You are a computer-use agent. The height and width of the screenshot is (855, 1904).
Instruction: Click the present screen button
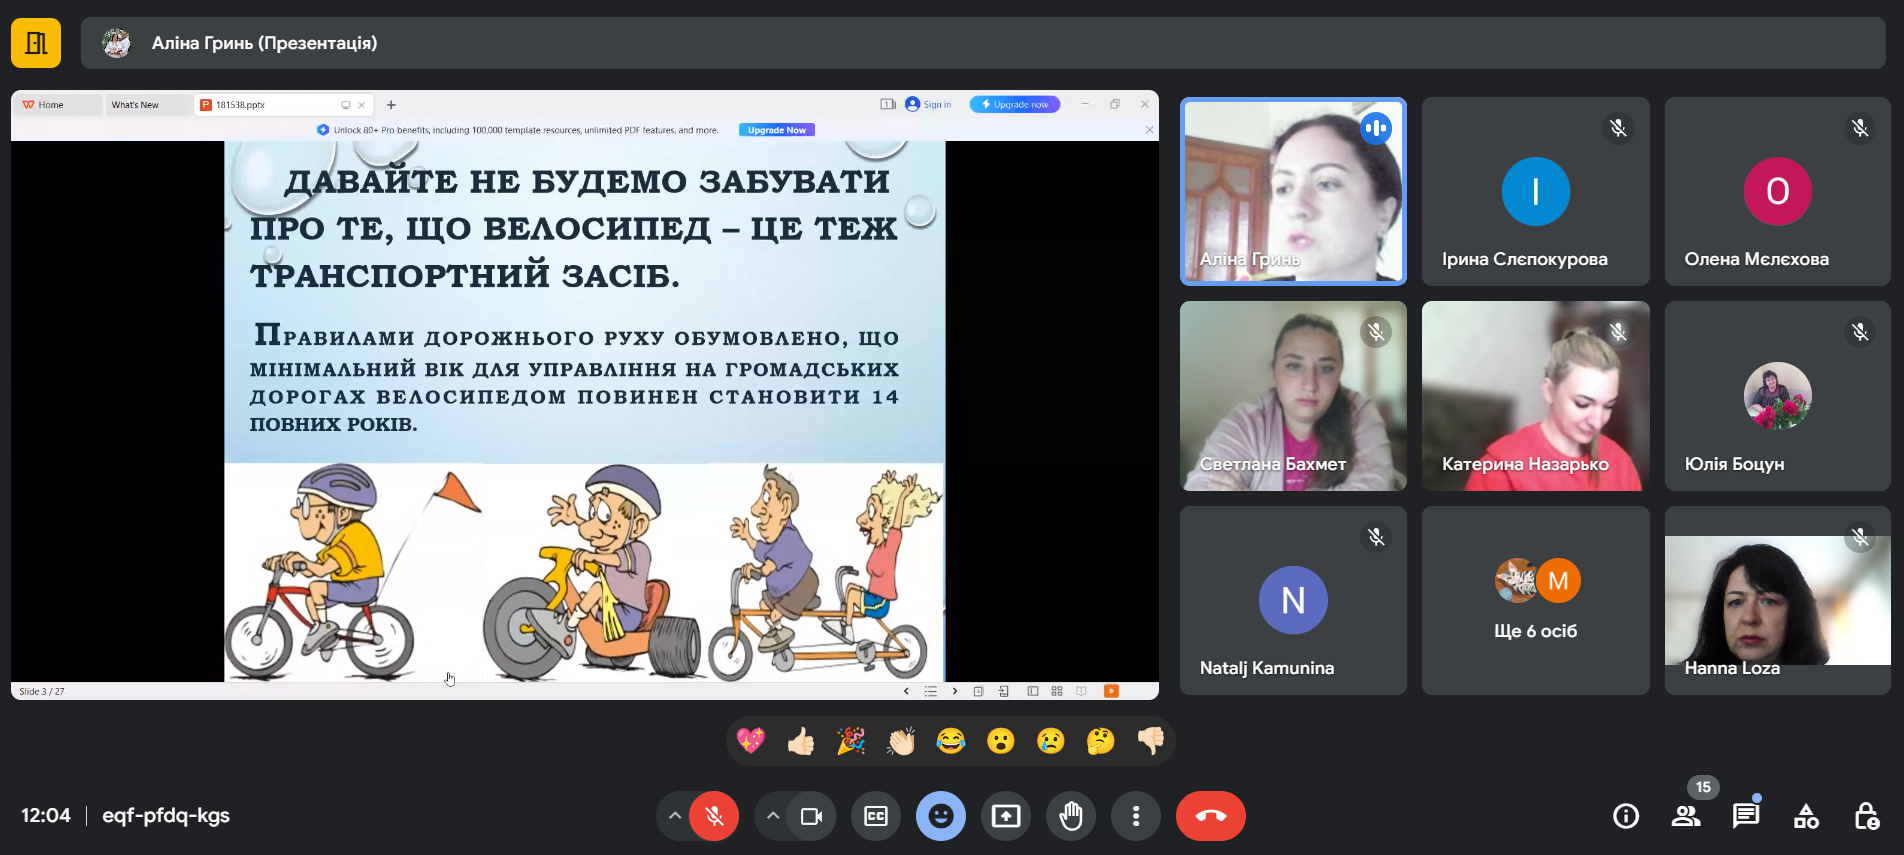(1006, 816)
